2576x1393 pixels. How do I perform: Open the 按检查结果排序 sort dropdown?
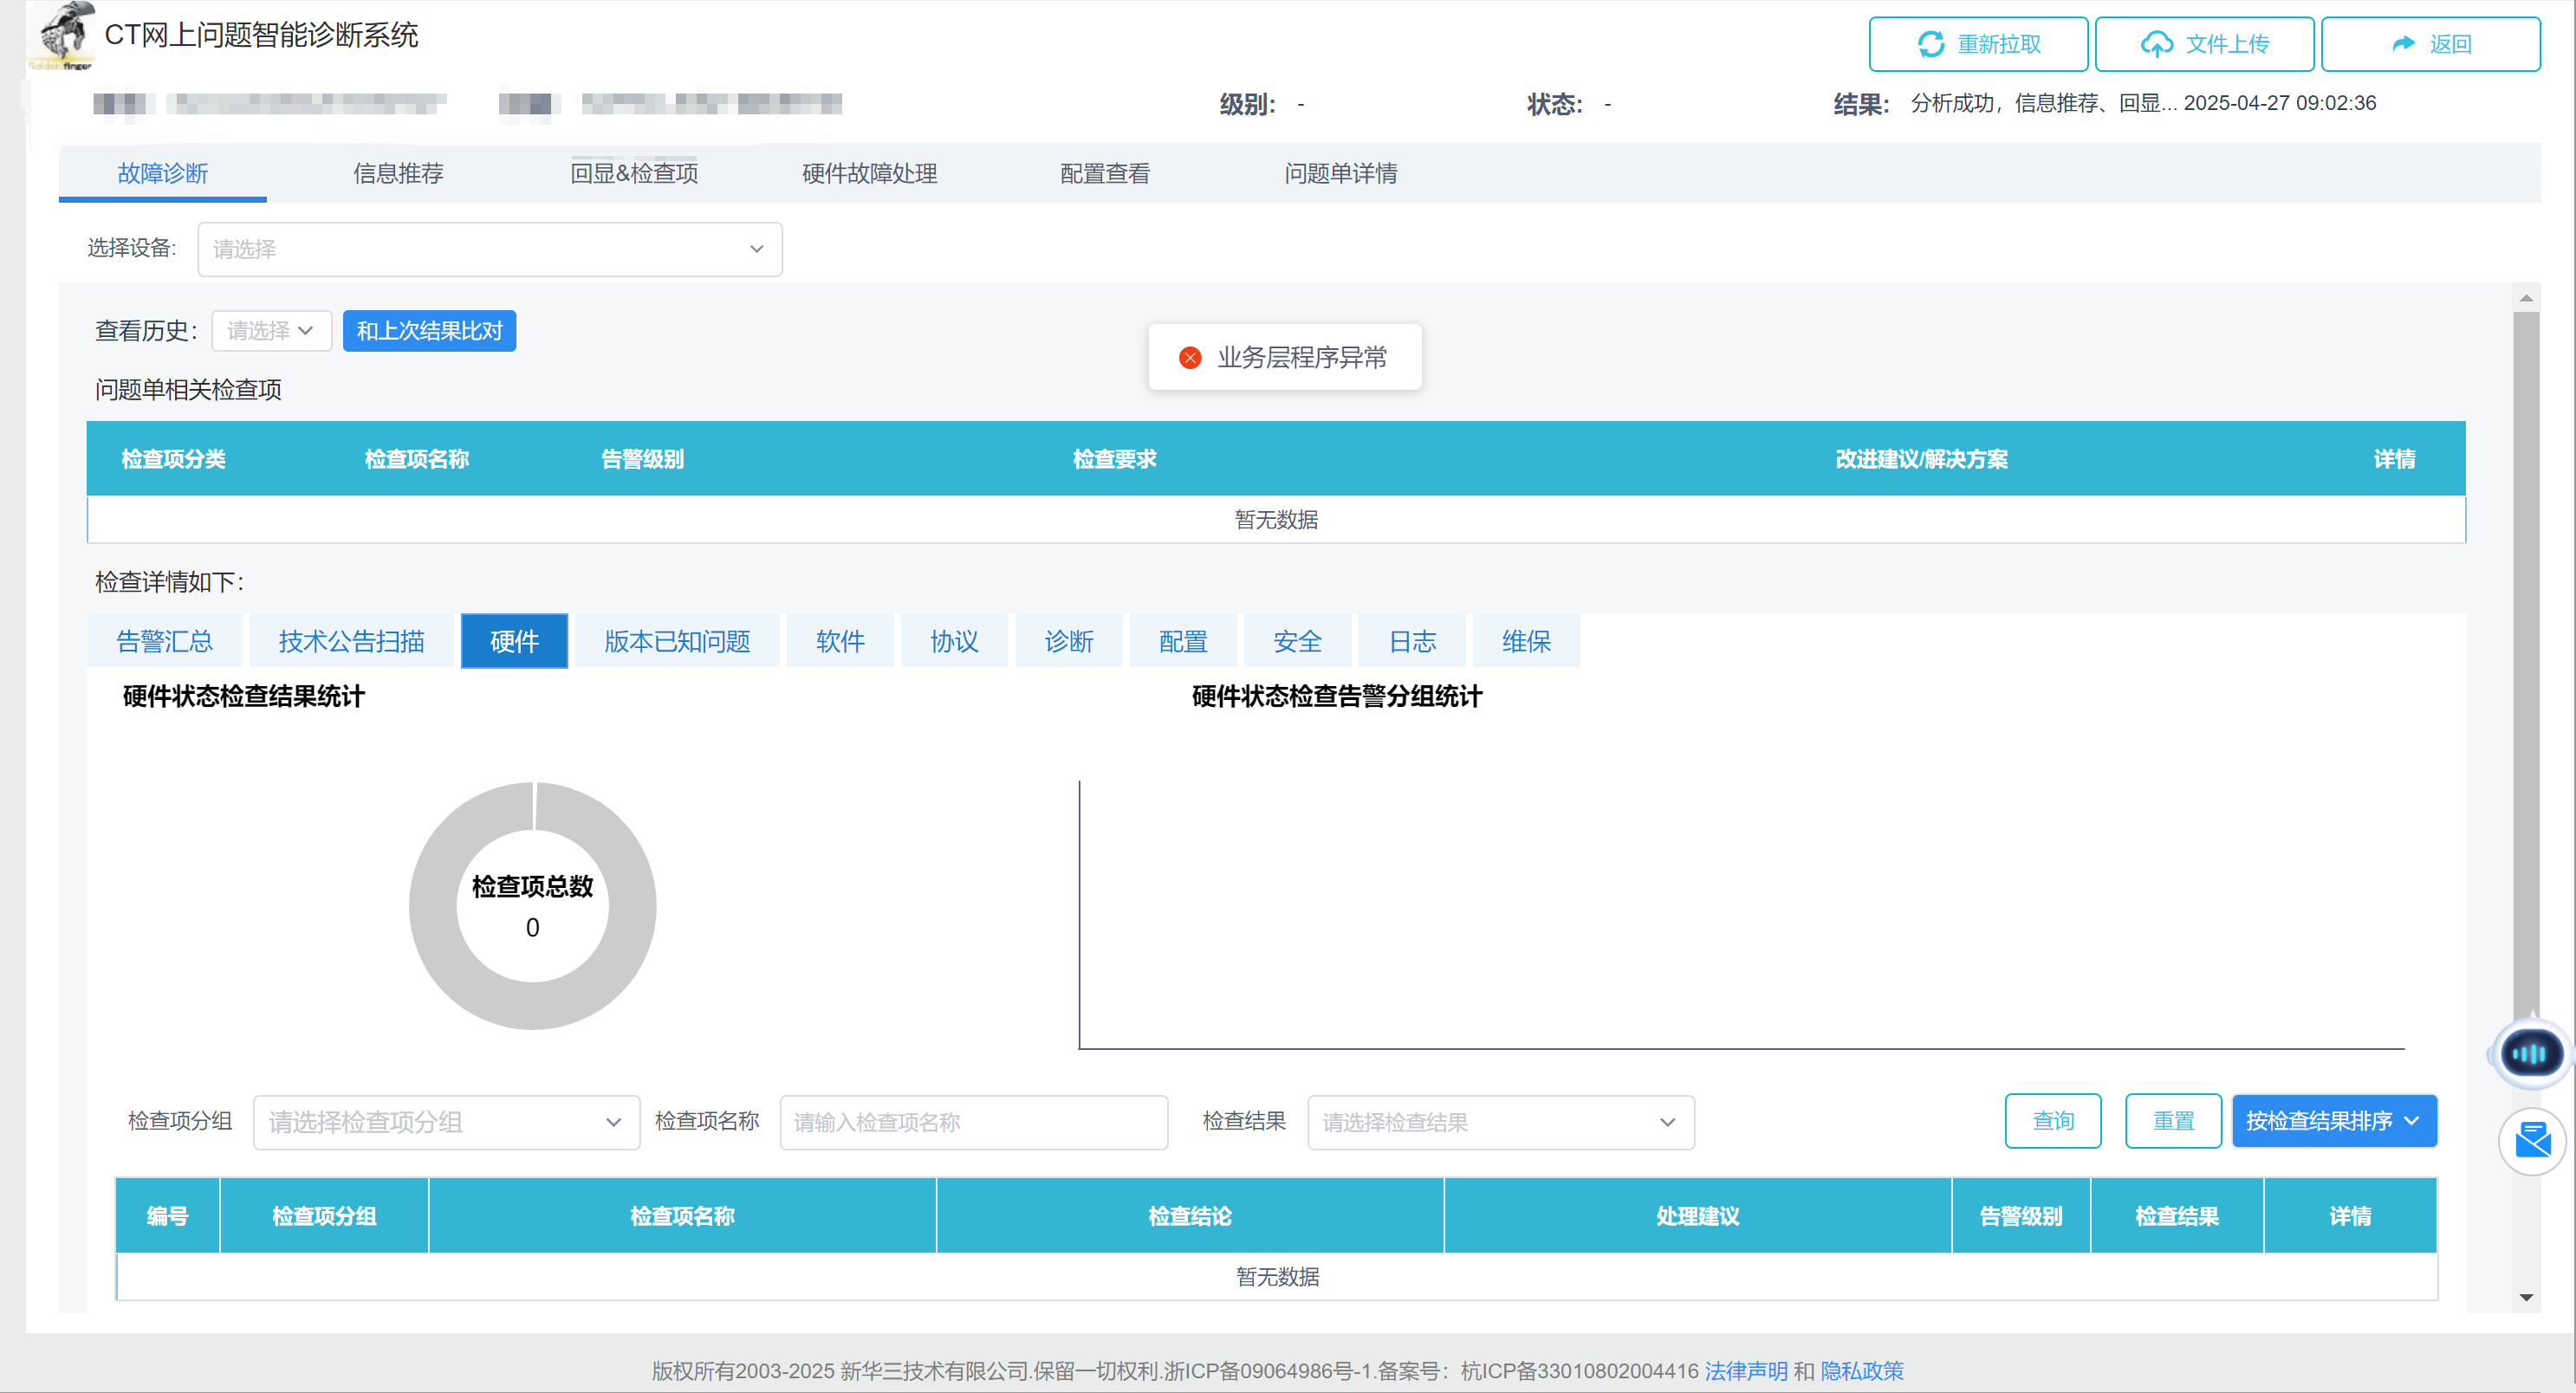coord(2333,1121)
